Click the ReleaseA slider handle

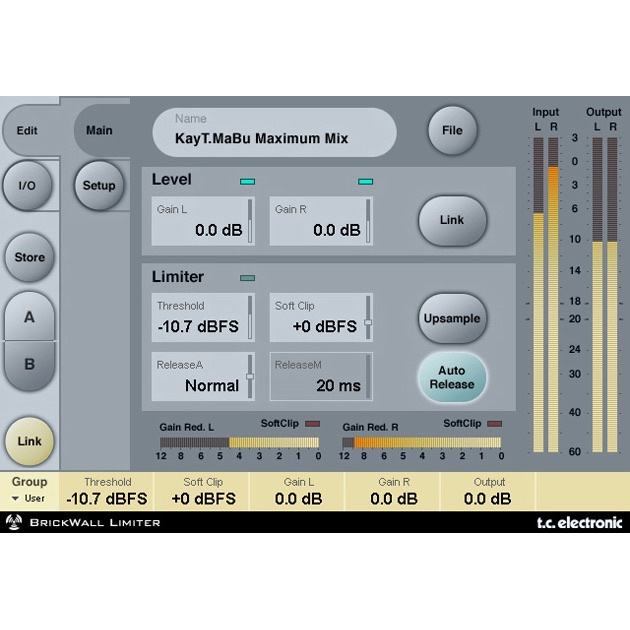pos(250,376)
